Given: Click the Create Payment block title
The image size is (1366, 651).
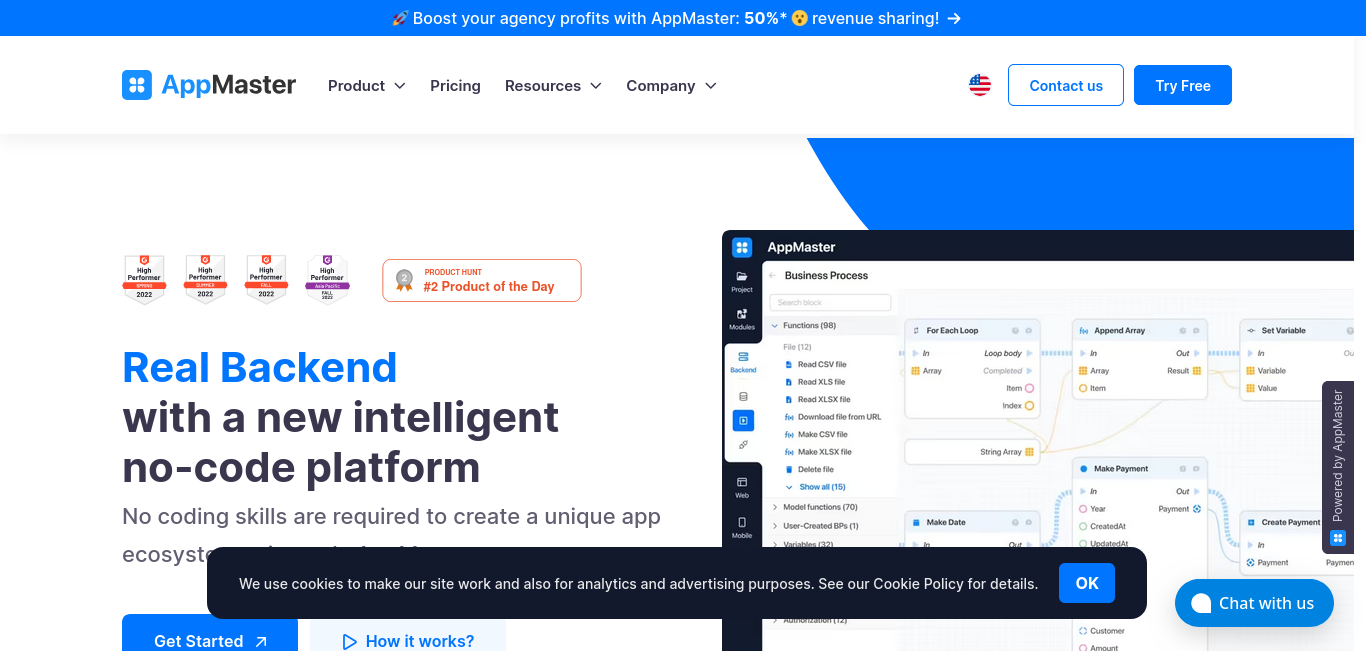Looking at the screenshot, I should click(x=1291, y=522).
